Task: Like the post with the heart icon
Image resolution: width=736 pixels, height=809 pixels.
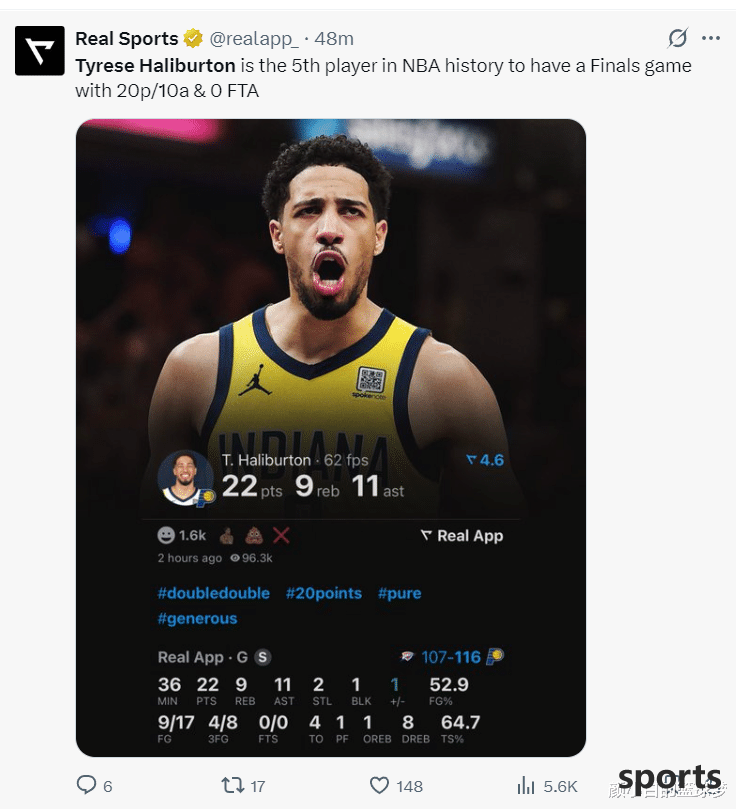Action: [380, 786]
